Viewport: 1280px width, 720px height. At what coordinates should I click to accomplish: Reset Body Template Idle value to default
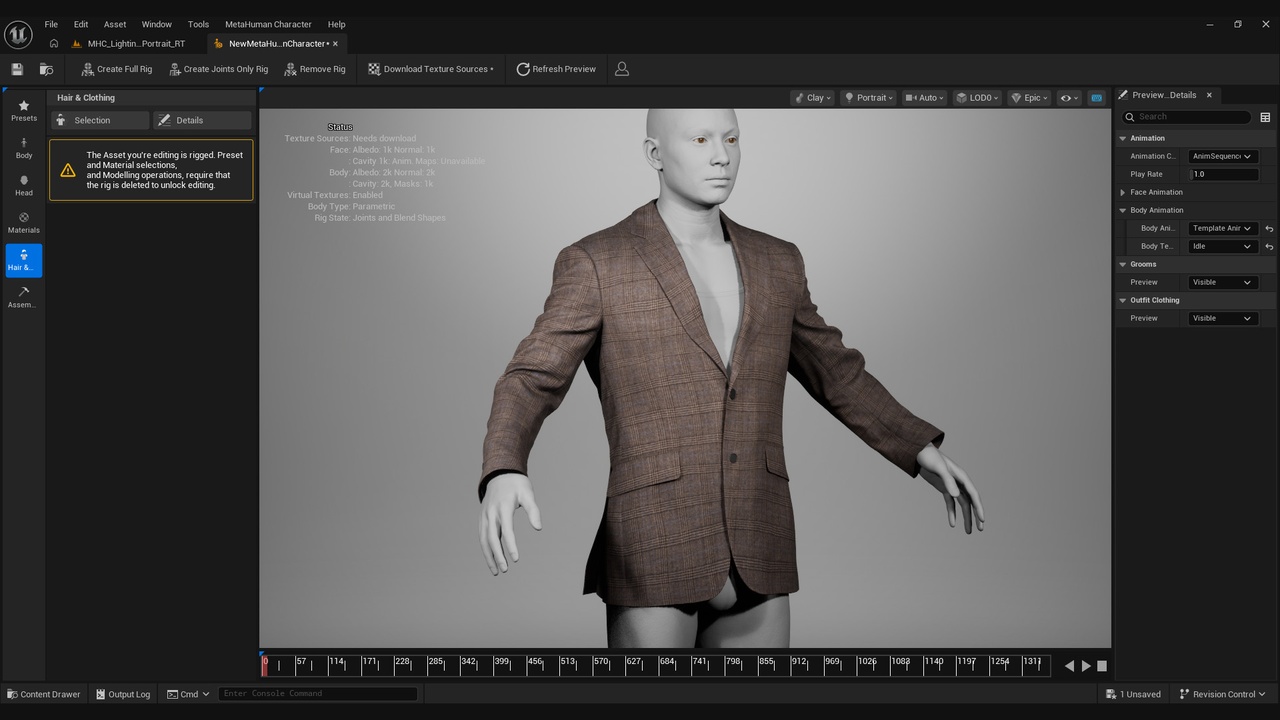coord(1269,246)
